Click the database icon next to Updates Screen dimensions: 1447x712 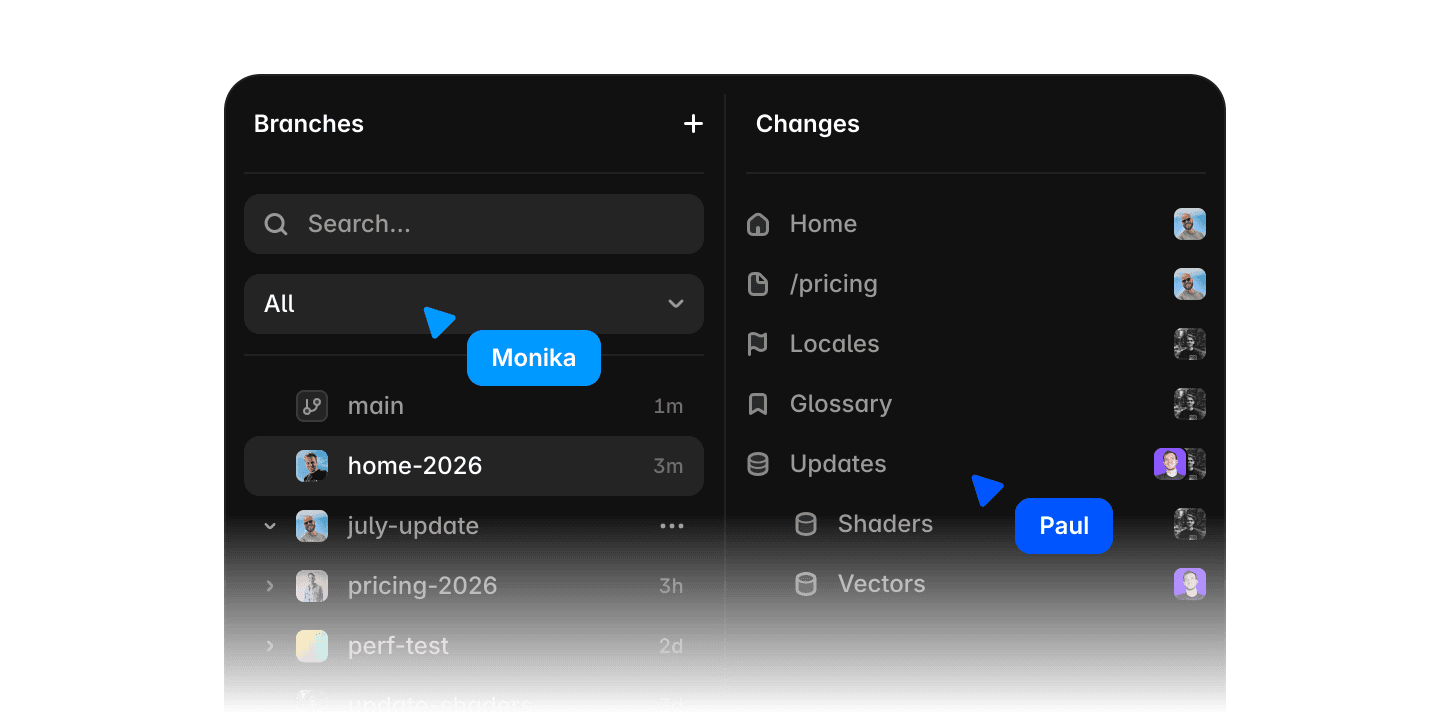pyautogui.click(x=758, y=464)
